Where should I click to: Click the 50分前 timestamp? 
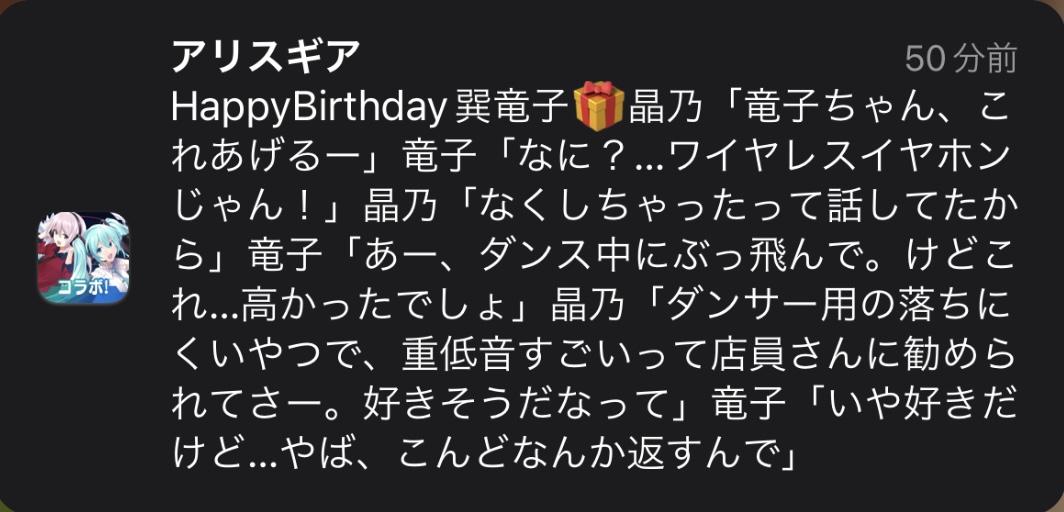tap(961, 59)
